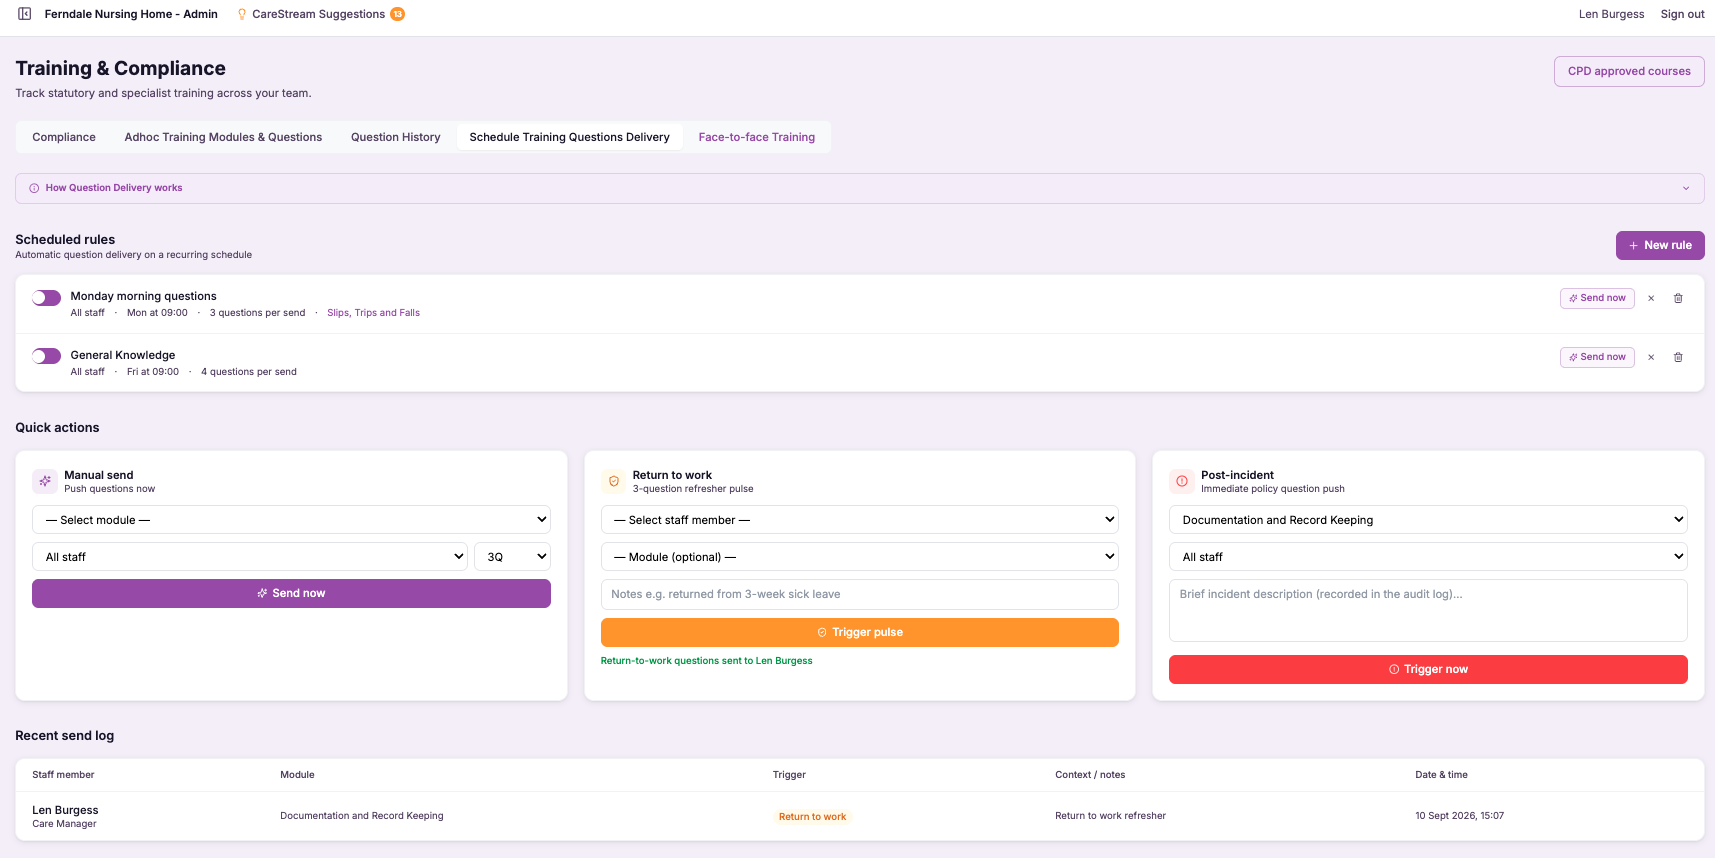
Task: Click the Return to work shield icon
Action: click(x=613, y=481)
